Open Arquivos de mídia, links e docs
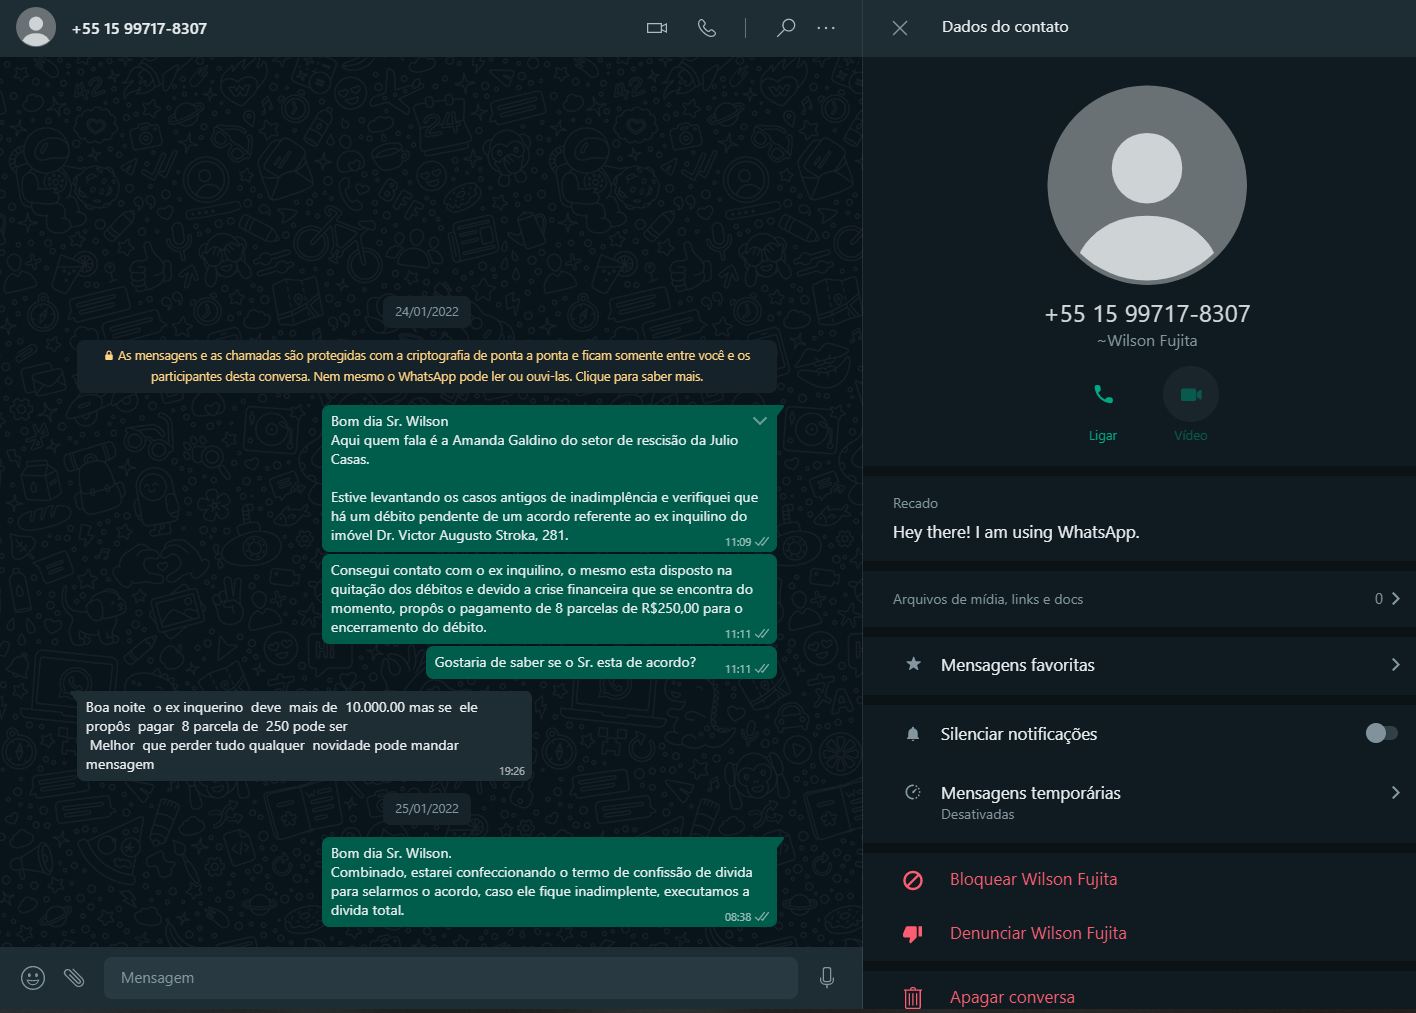Viewport: 1416px width, 1013px height. click(1138, 599)
